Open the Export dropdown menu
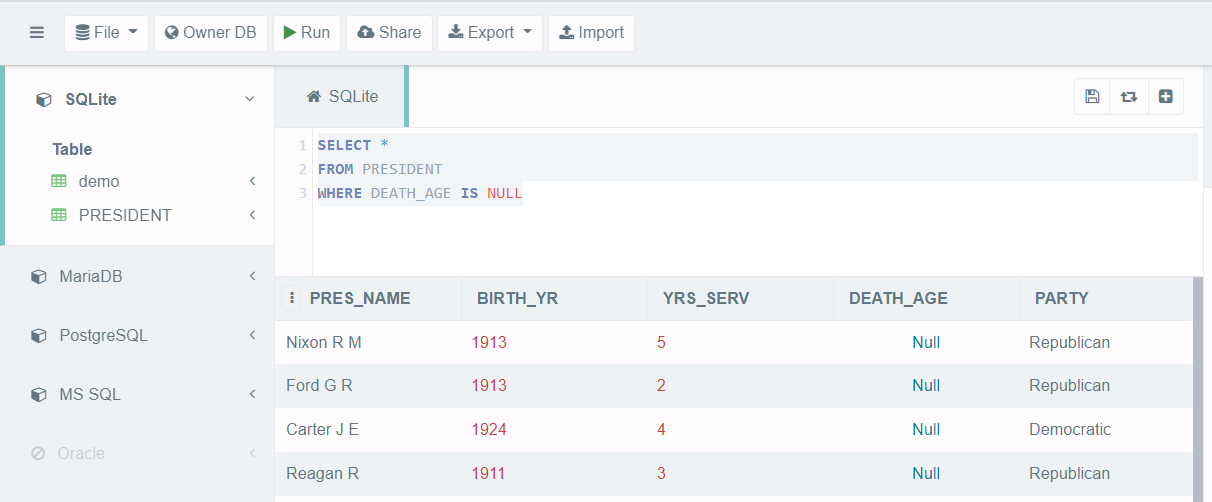The image size is (1212, 502). (x=490, y=32)
